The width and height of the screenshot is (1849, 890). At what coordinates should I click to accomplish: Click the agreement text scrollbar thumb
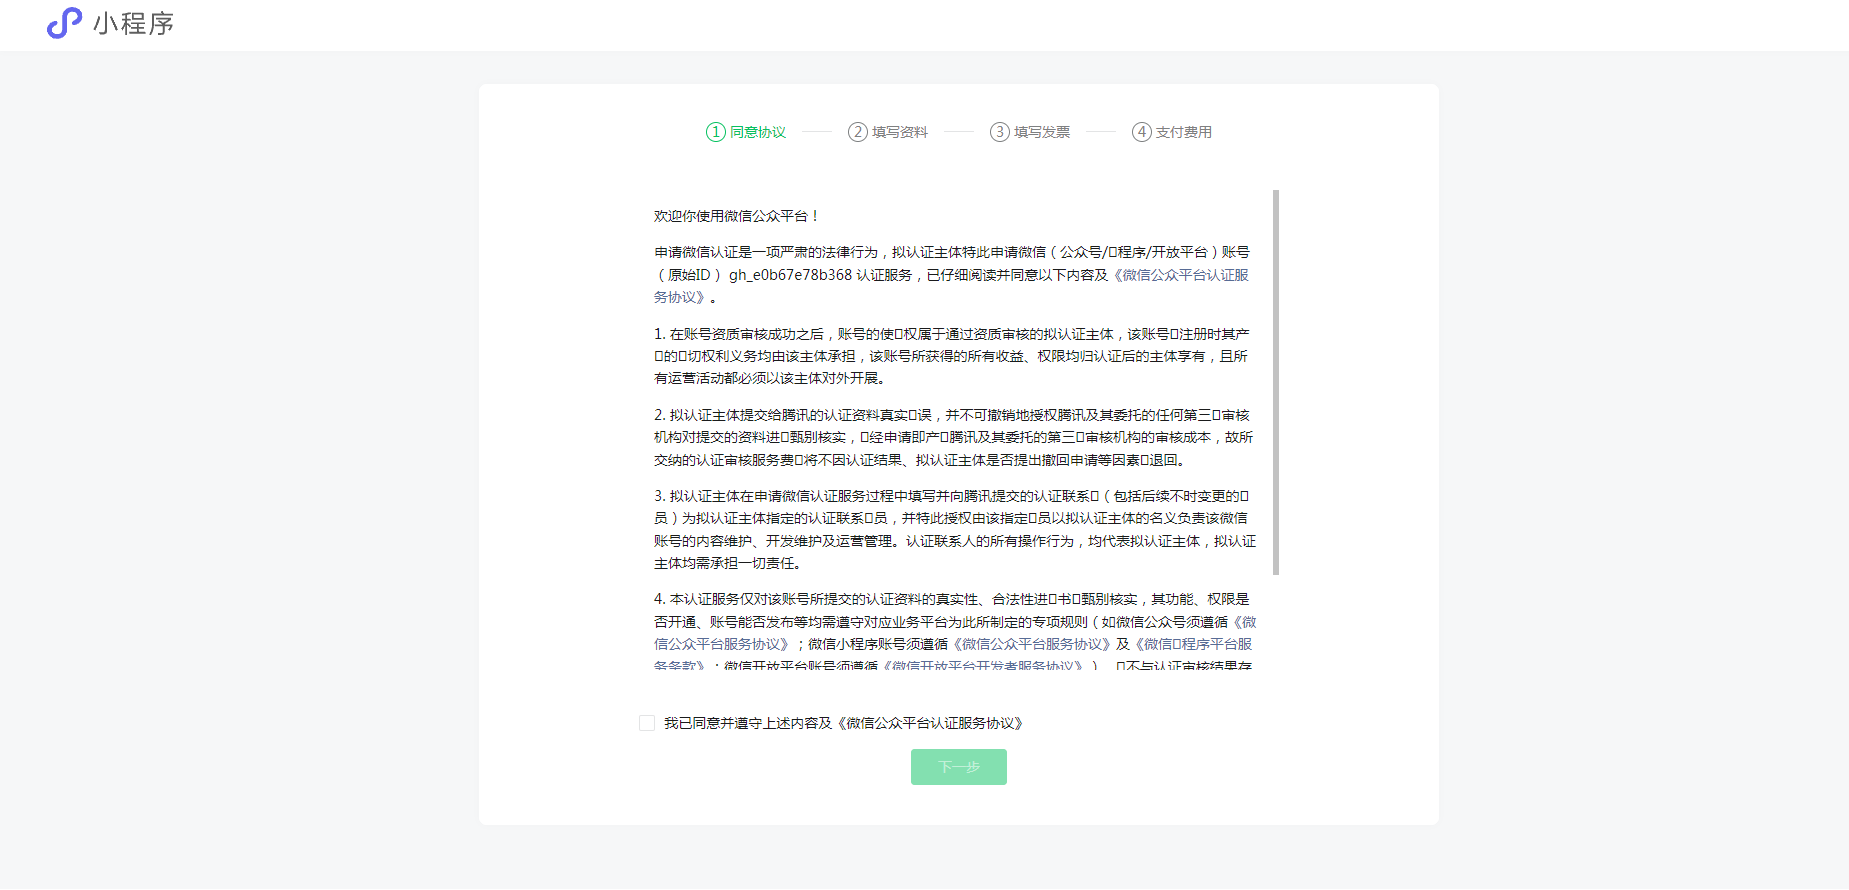tap(1276, 382)
